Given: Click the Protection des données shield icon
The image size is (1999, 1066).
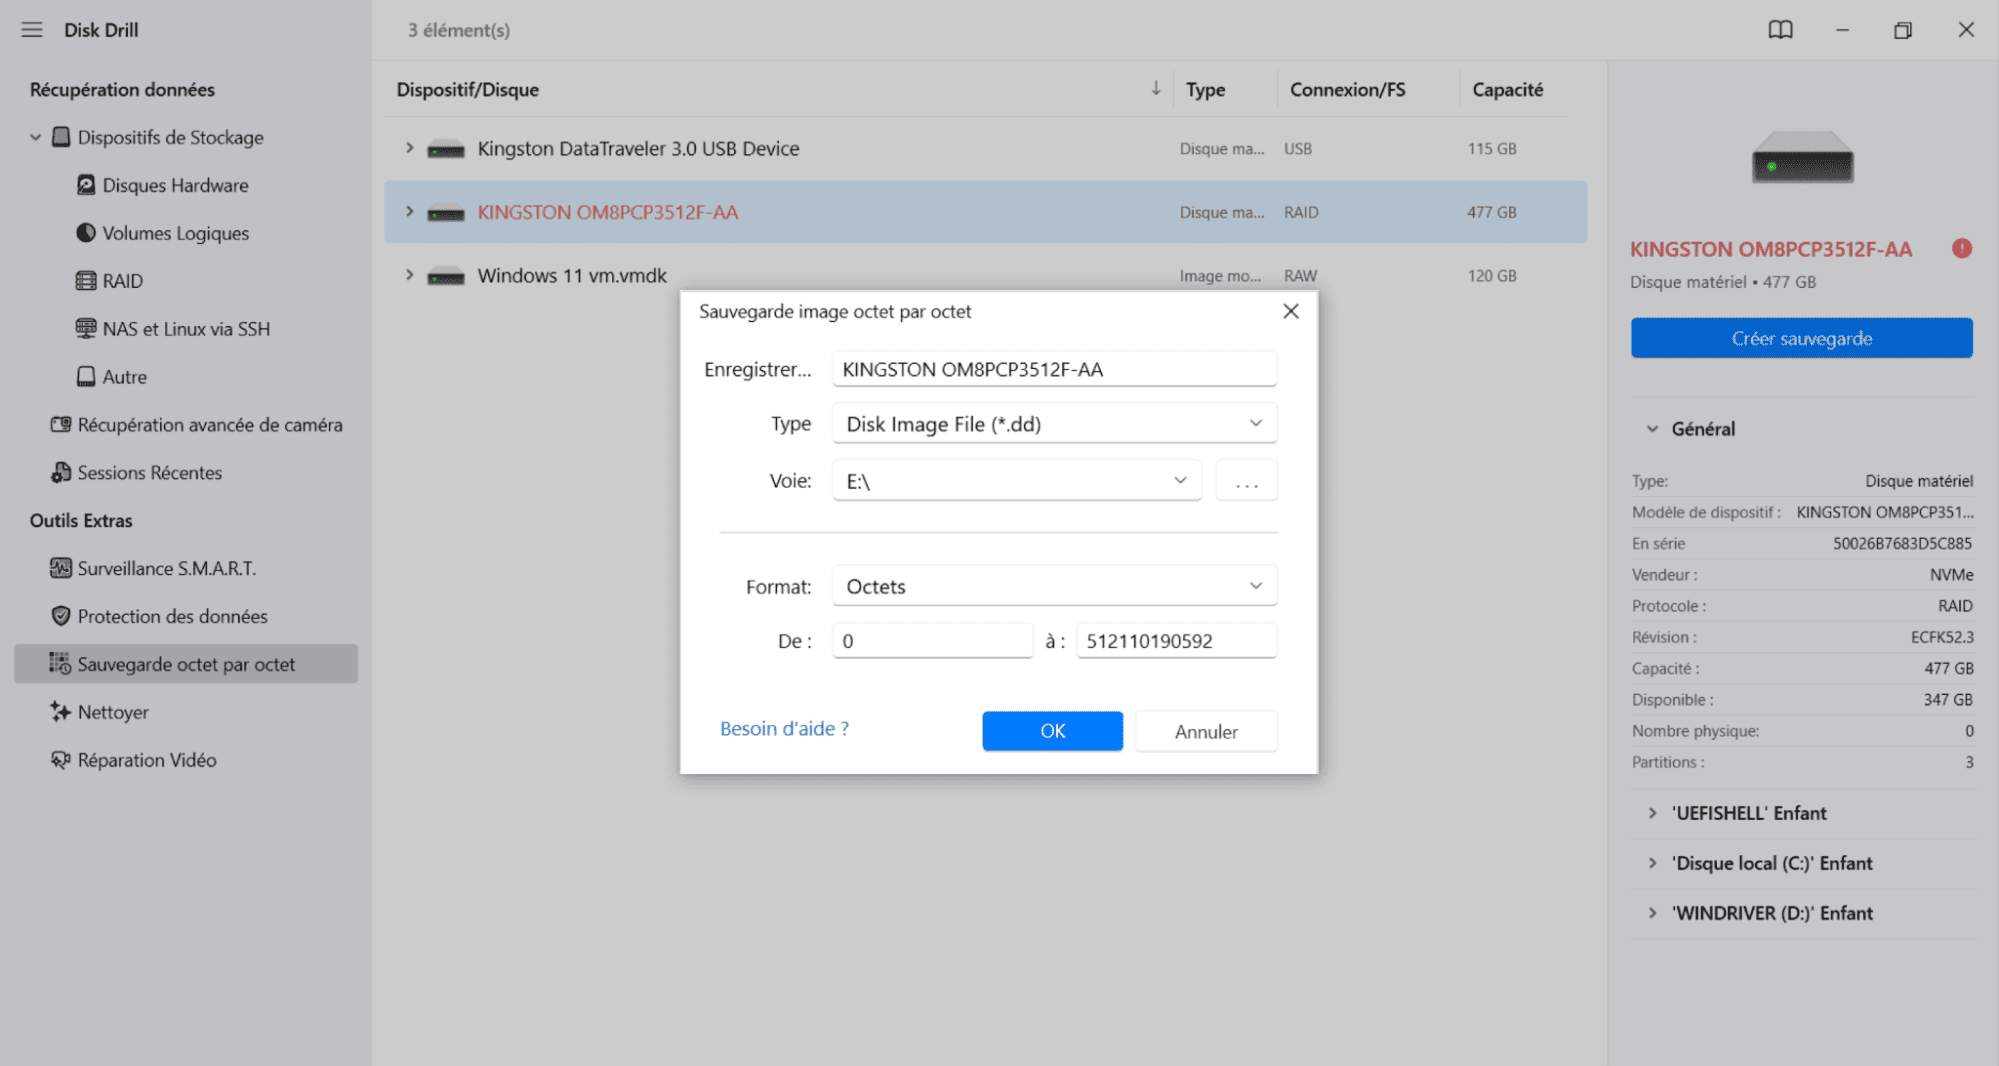Looking at the screenshot, I should 61,616.
